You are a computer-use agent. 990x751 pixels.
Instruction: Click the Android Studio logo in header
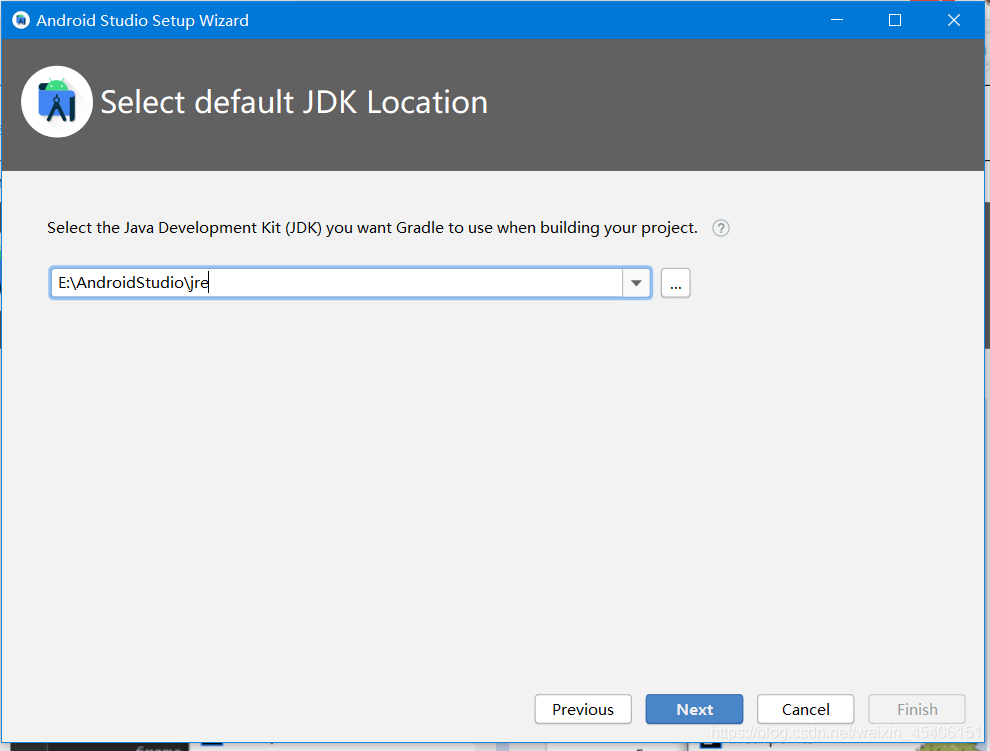(x=57, y=102)
